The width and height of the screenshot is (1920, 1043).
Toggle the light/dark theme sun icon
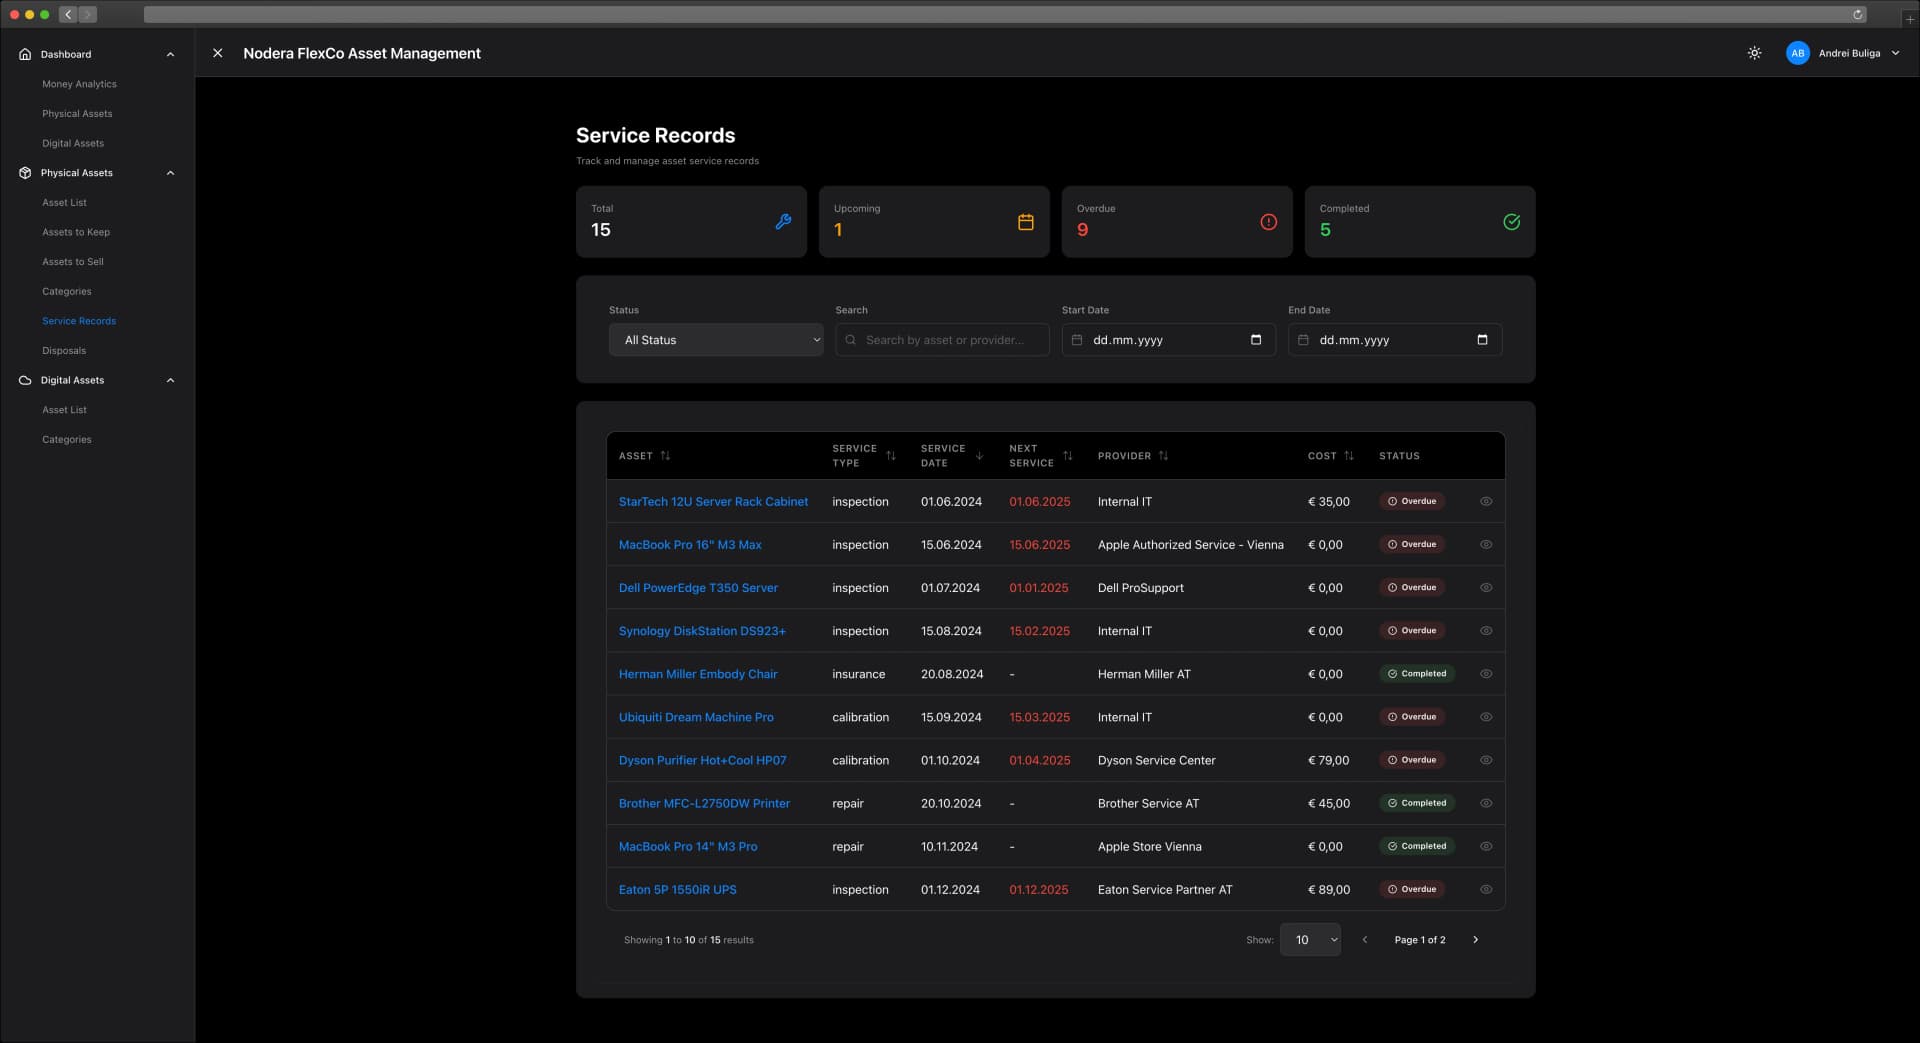[x=1754, y=53]
